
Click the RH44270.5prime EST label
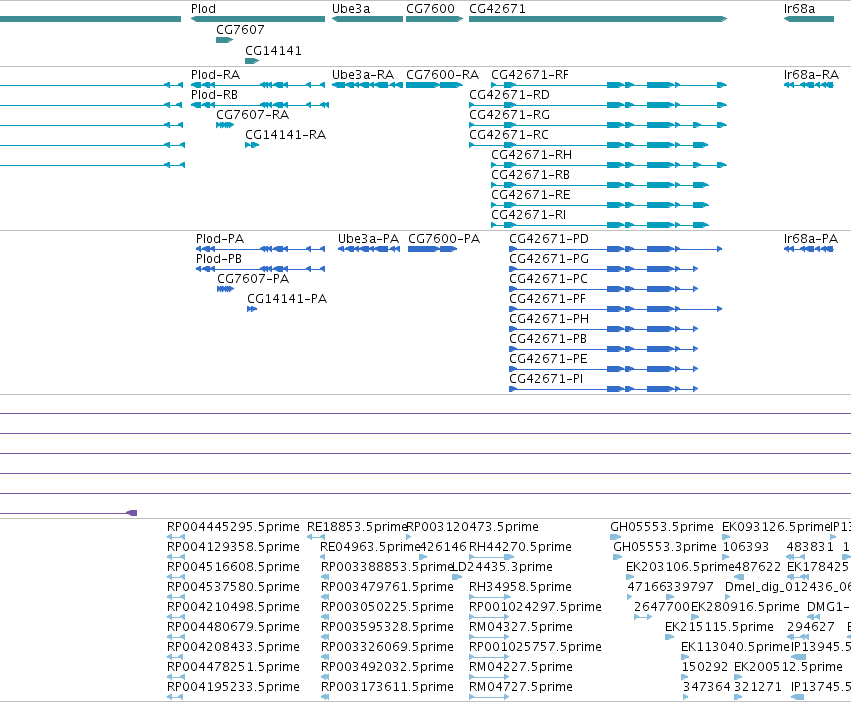[x=520, y=547]
